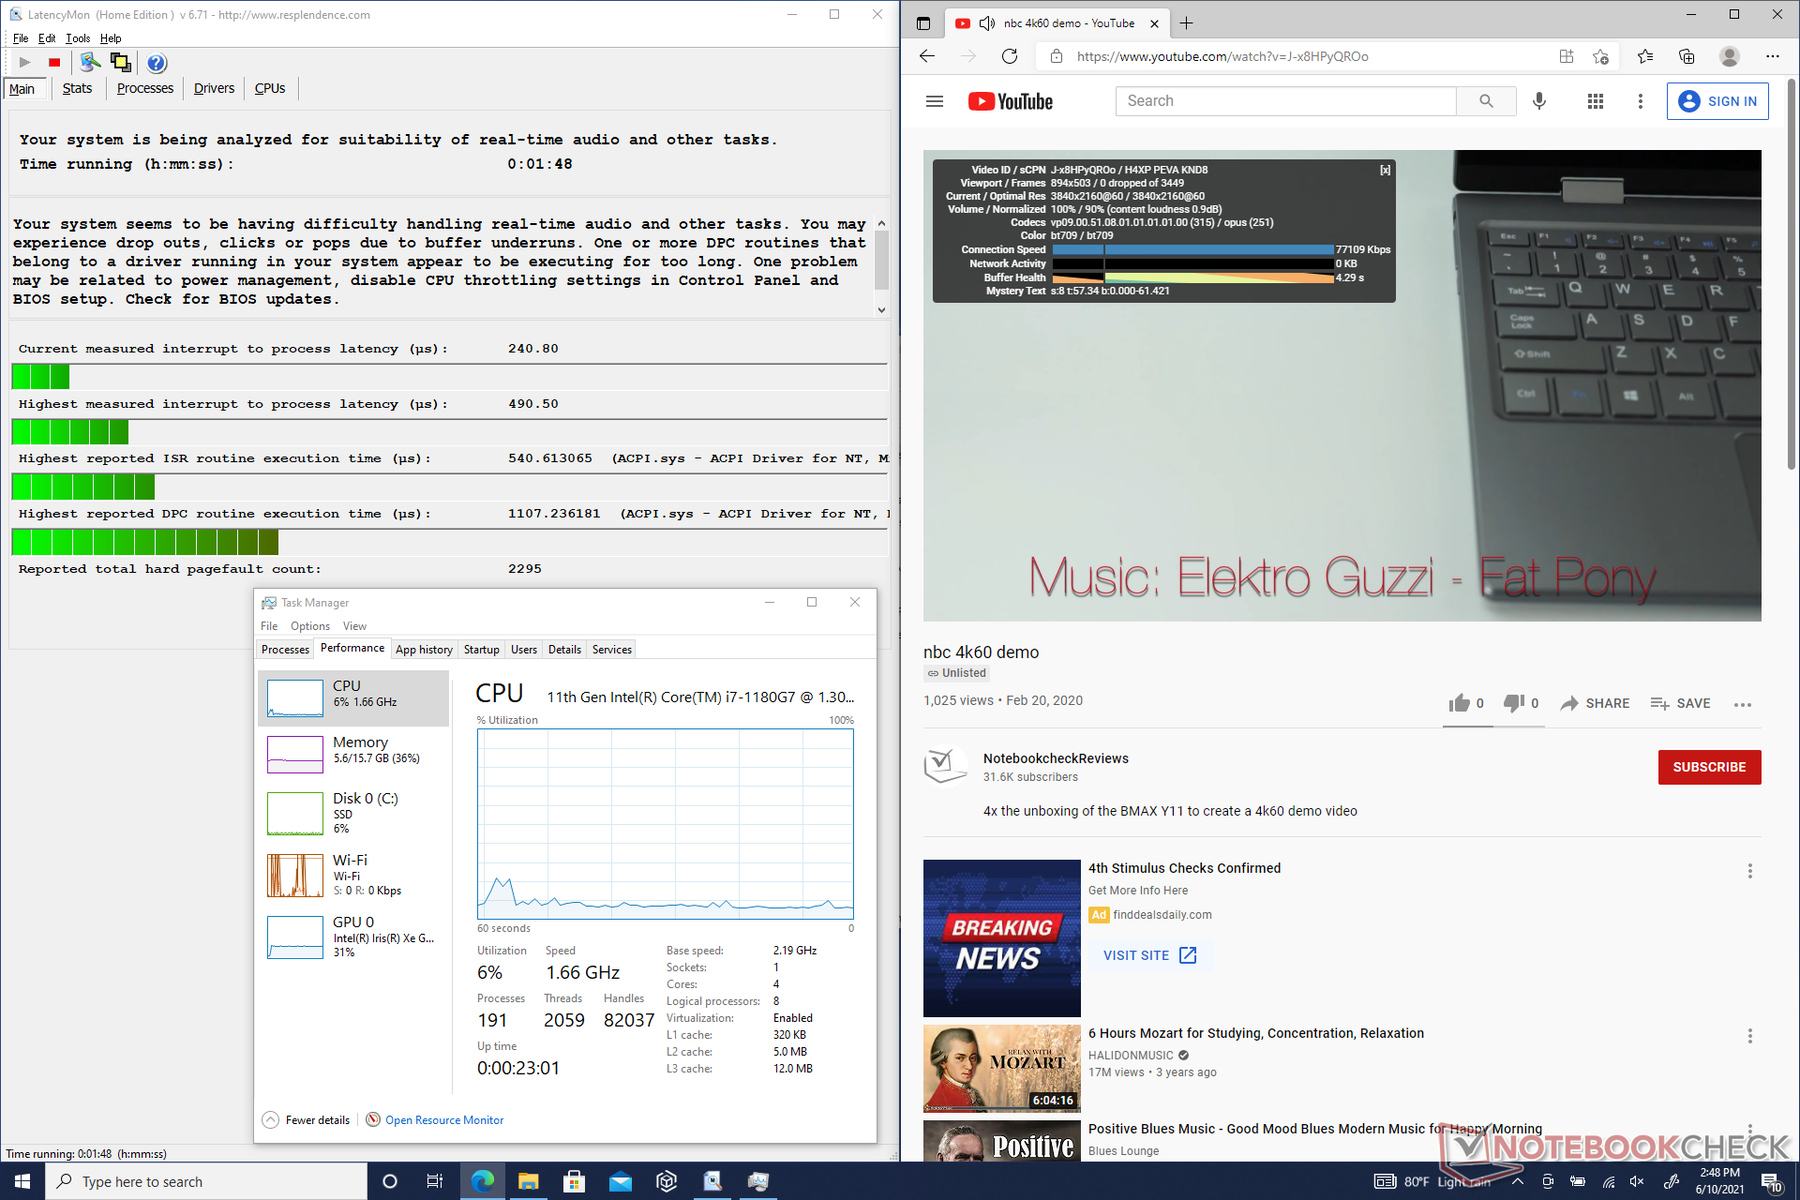1800x1200 pixels.
Task: Go to the YouTube home logo
Action: [1010, 101]
